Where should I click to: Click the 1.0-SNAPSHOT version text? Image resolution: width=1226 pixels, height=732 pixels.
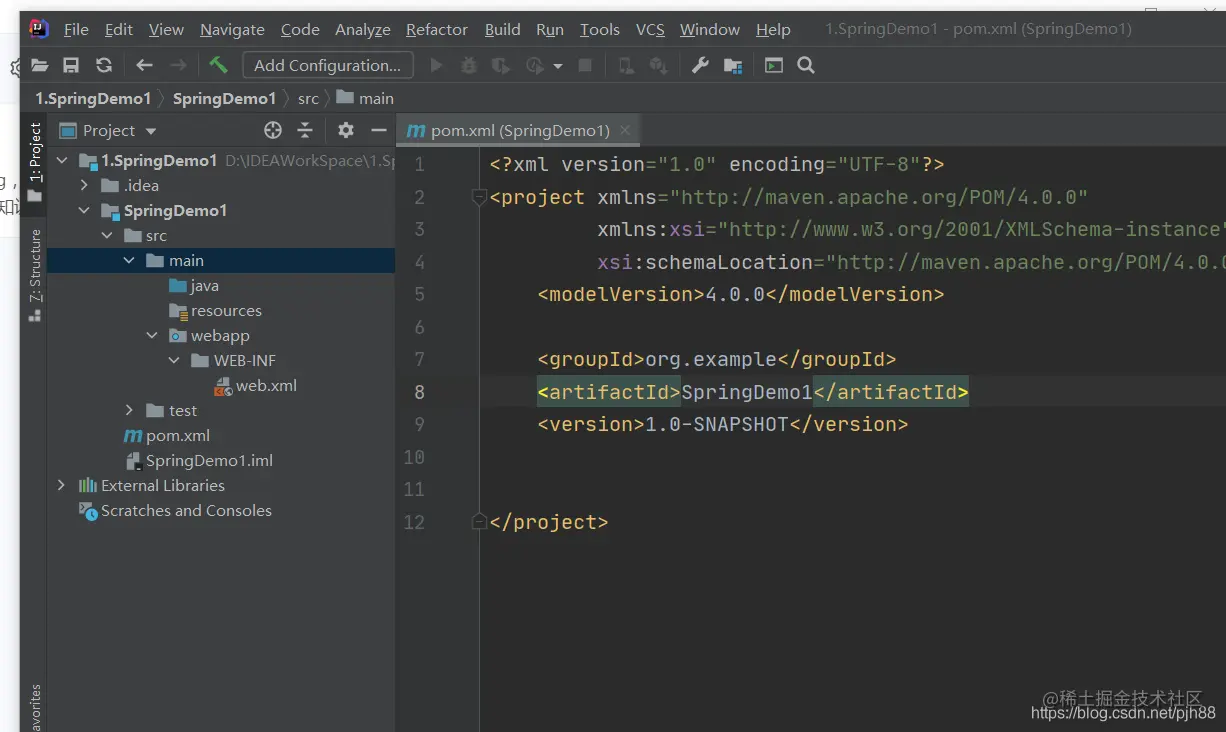point(717,424)
